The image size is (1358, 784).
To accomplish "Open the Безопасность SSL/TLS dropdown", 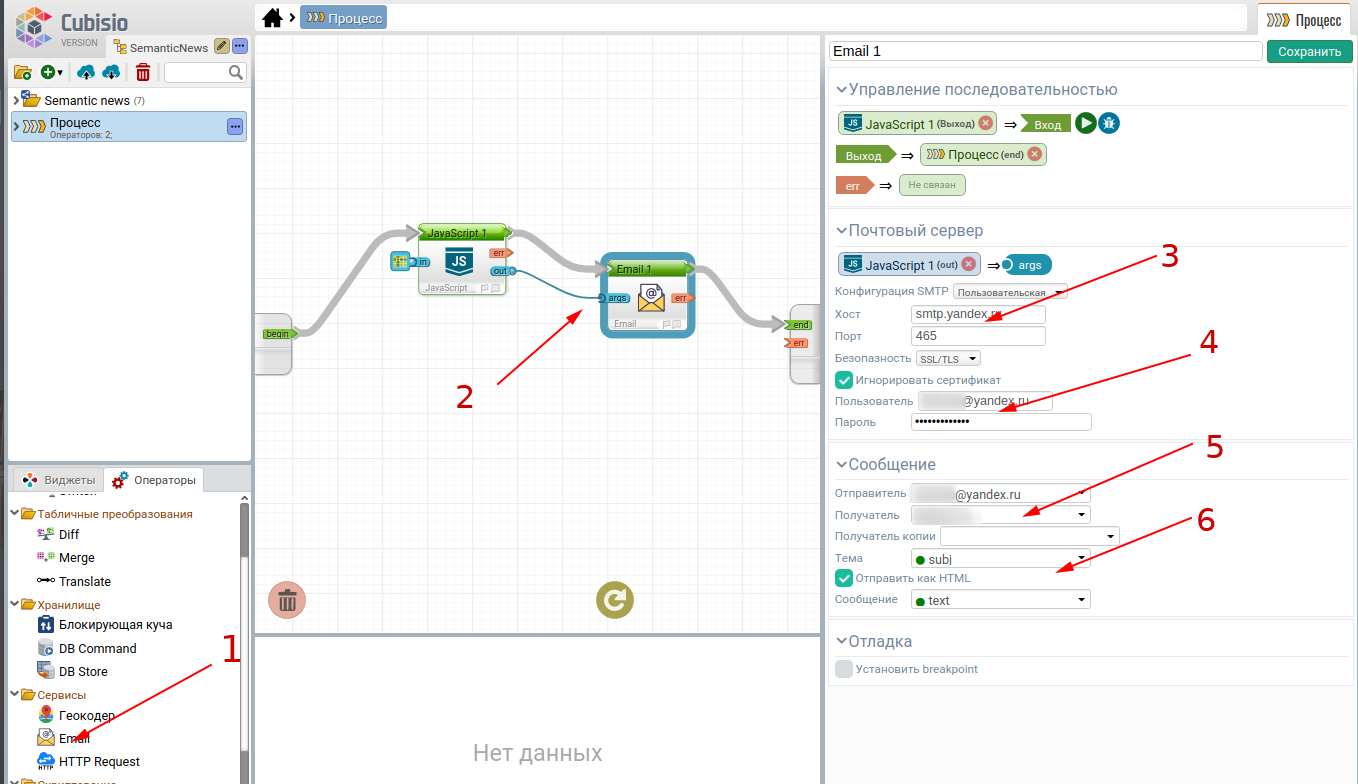I will point(948,358).
